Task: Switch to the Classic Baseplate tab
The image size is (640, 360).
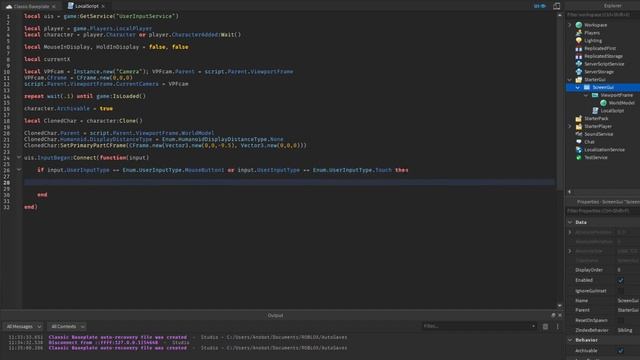Action: 31,6
